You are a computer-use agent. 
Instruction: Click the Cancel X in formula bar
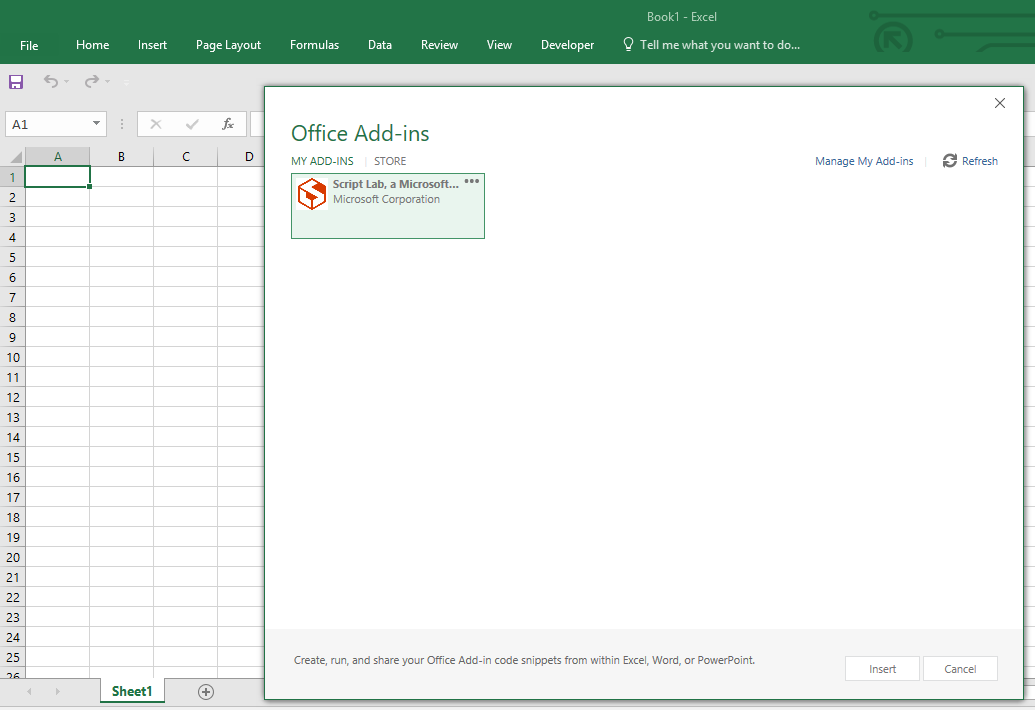pyautogui.click(x=156, y=123)
